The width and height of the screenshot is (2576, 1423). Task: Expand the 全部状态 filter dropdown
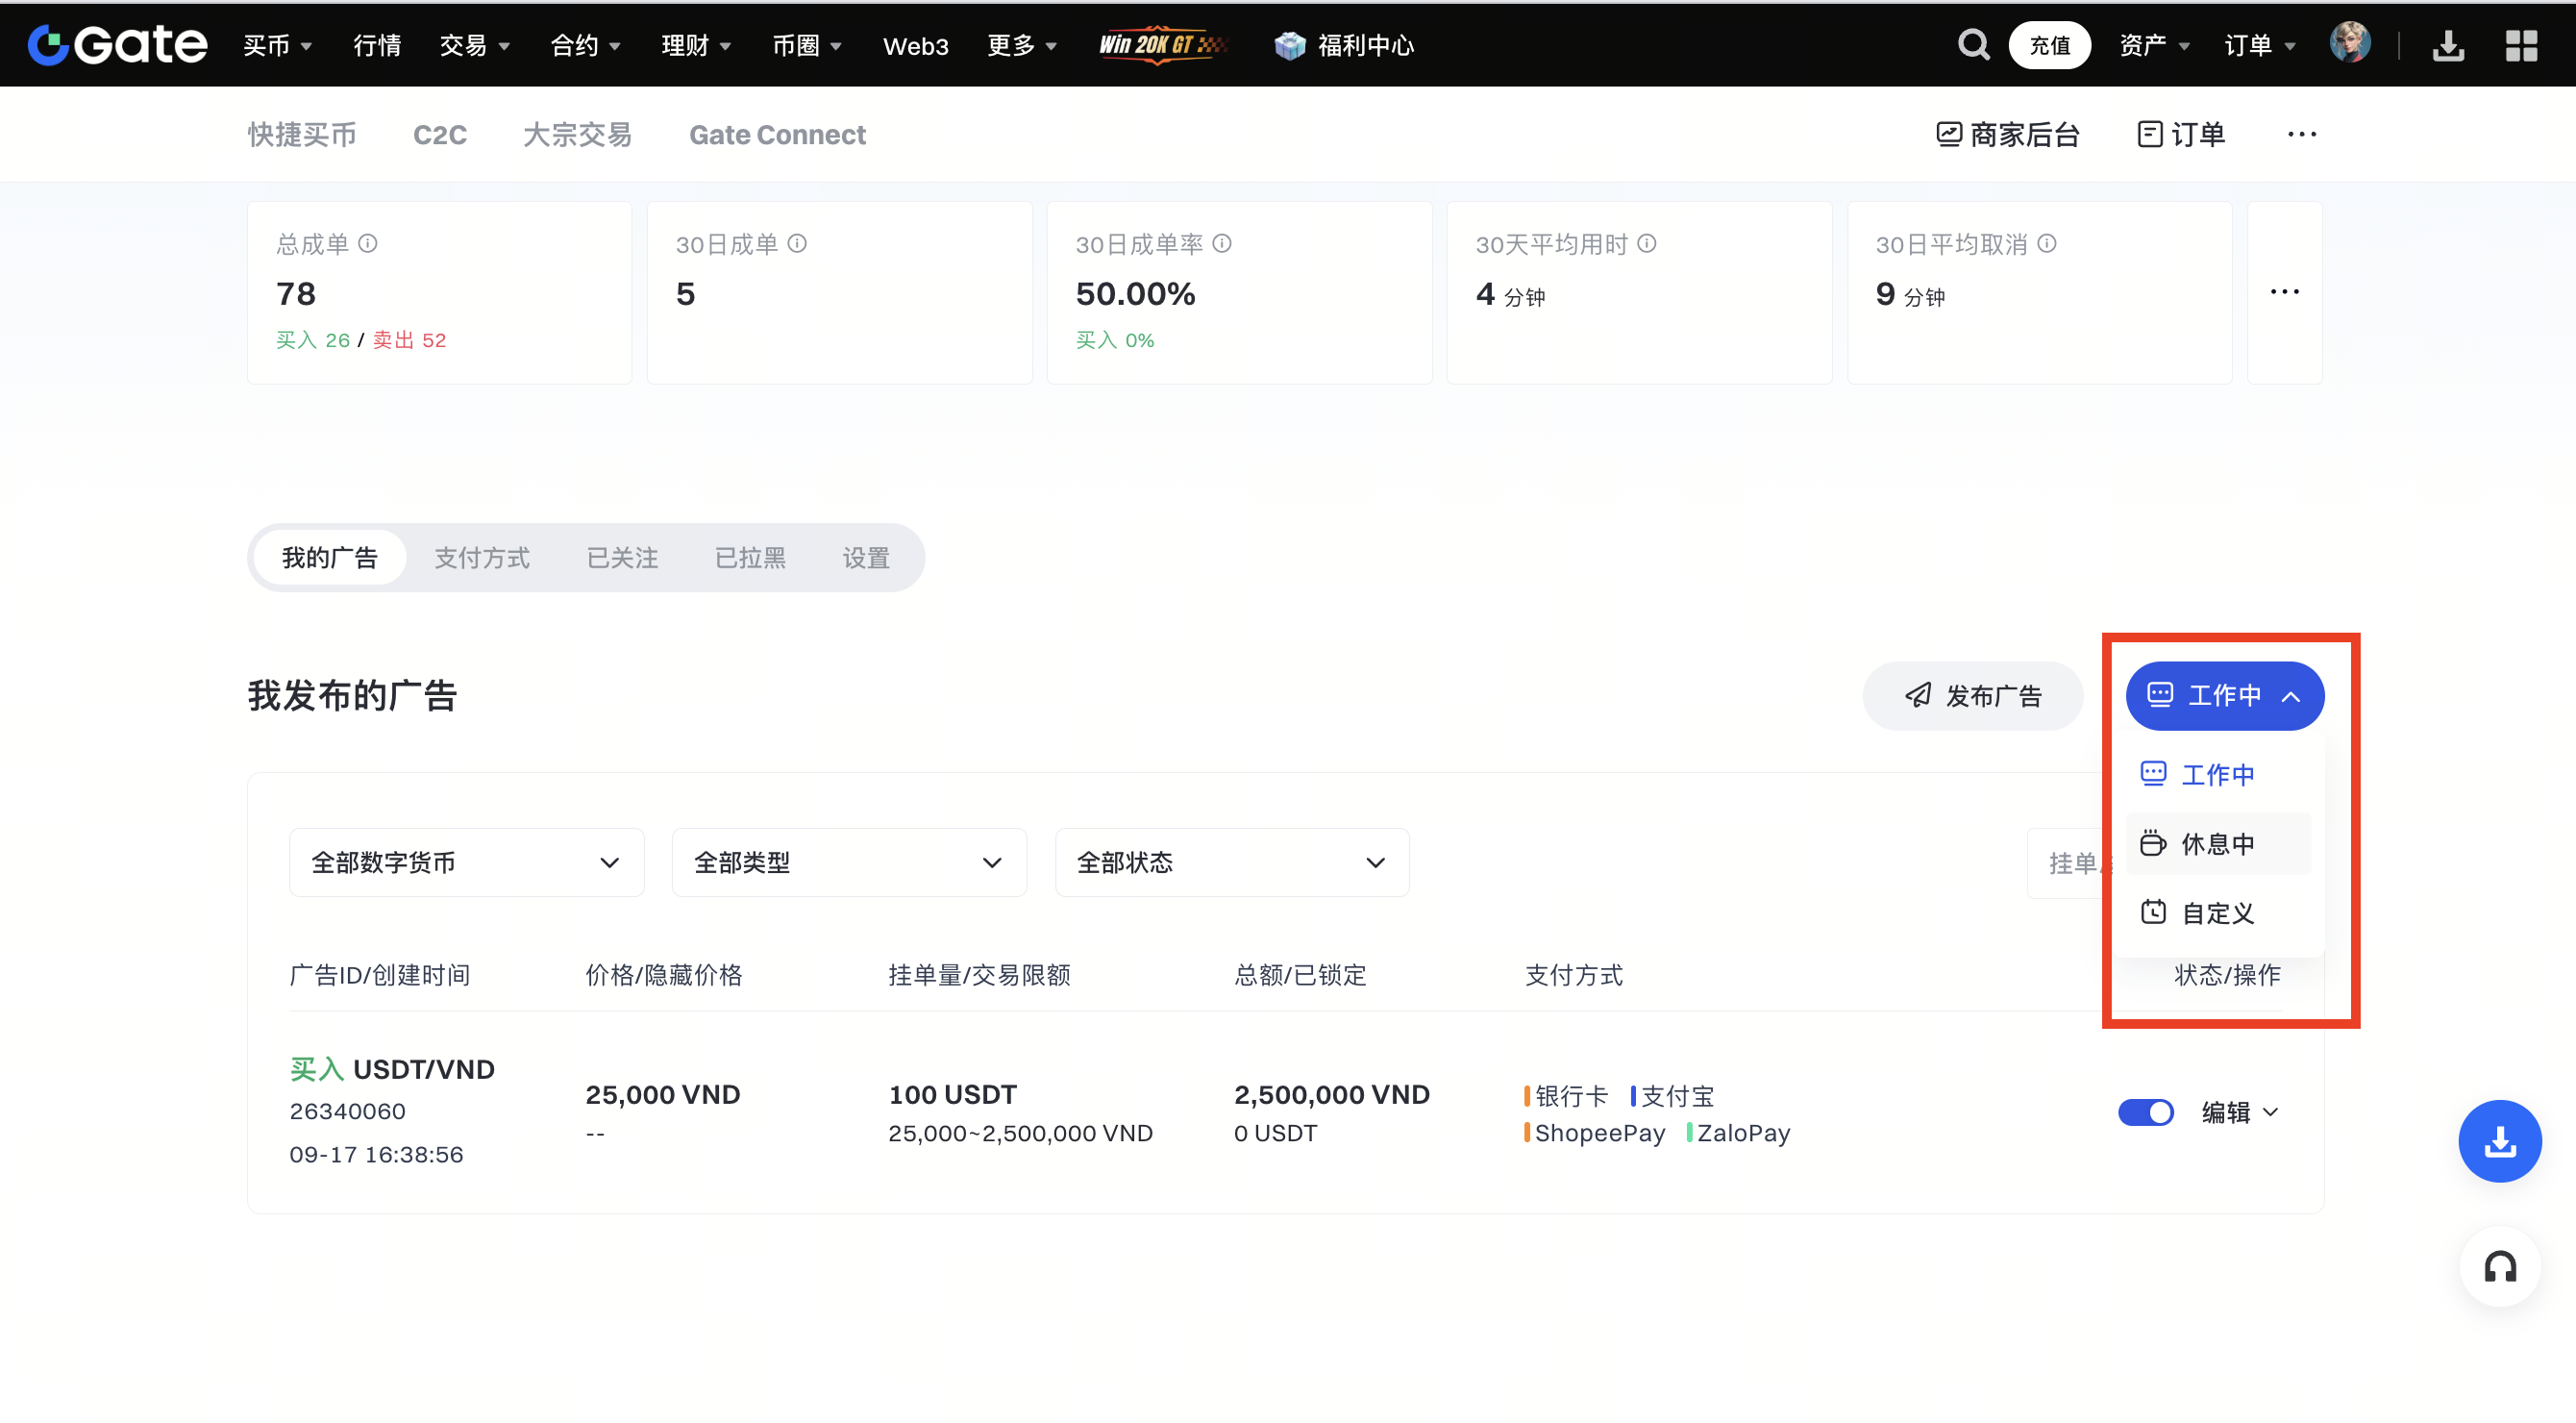point(1231,862)
